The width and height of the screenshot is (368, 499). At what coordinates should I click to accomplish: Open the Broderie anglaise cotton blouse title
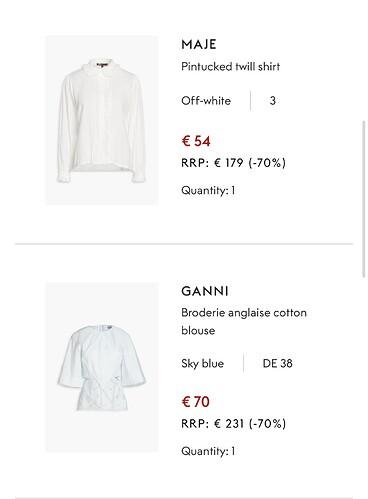tap(244, 322)
